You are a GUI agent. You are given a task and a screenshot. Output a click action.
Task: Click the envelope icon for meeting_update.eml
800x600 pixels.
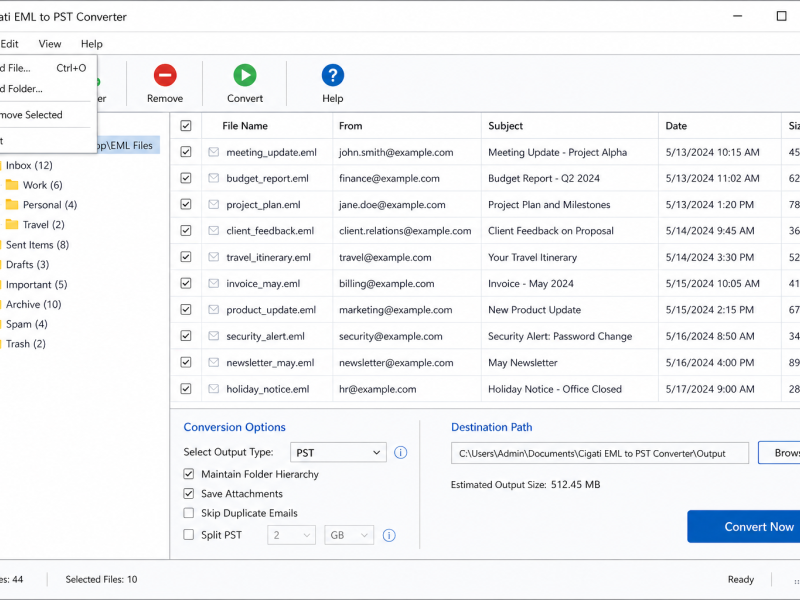click(x=214, y=152)
